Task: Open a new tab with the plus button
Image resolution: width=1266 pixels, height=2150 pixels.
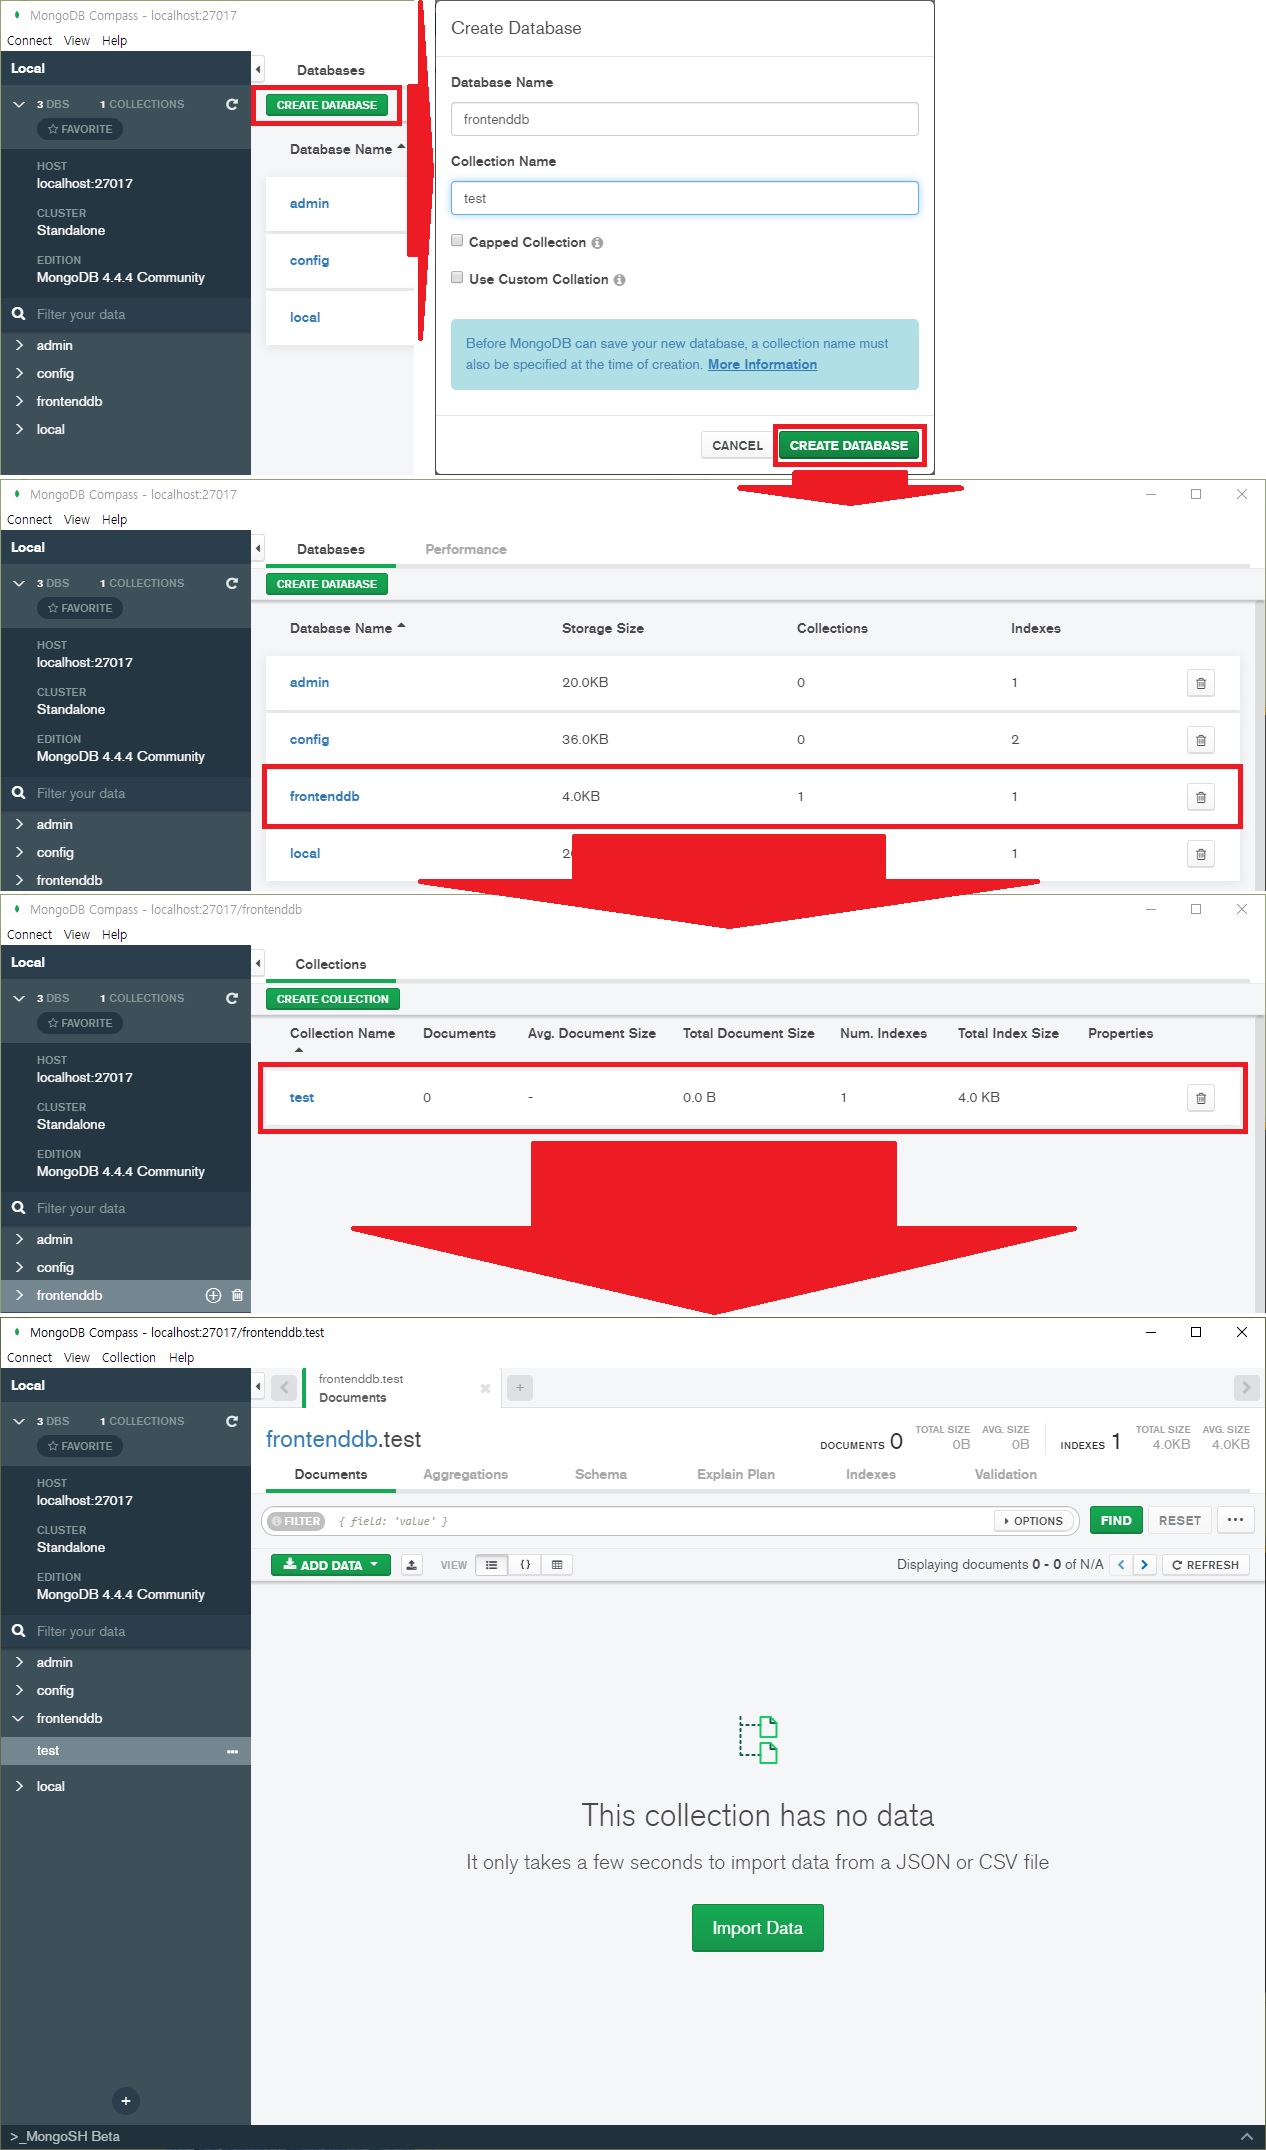Action: [520, 1388]
